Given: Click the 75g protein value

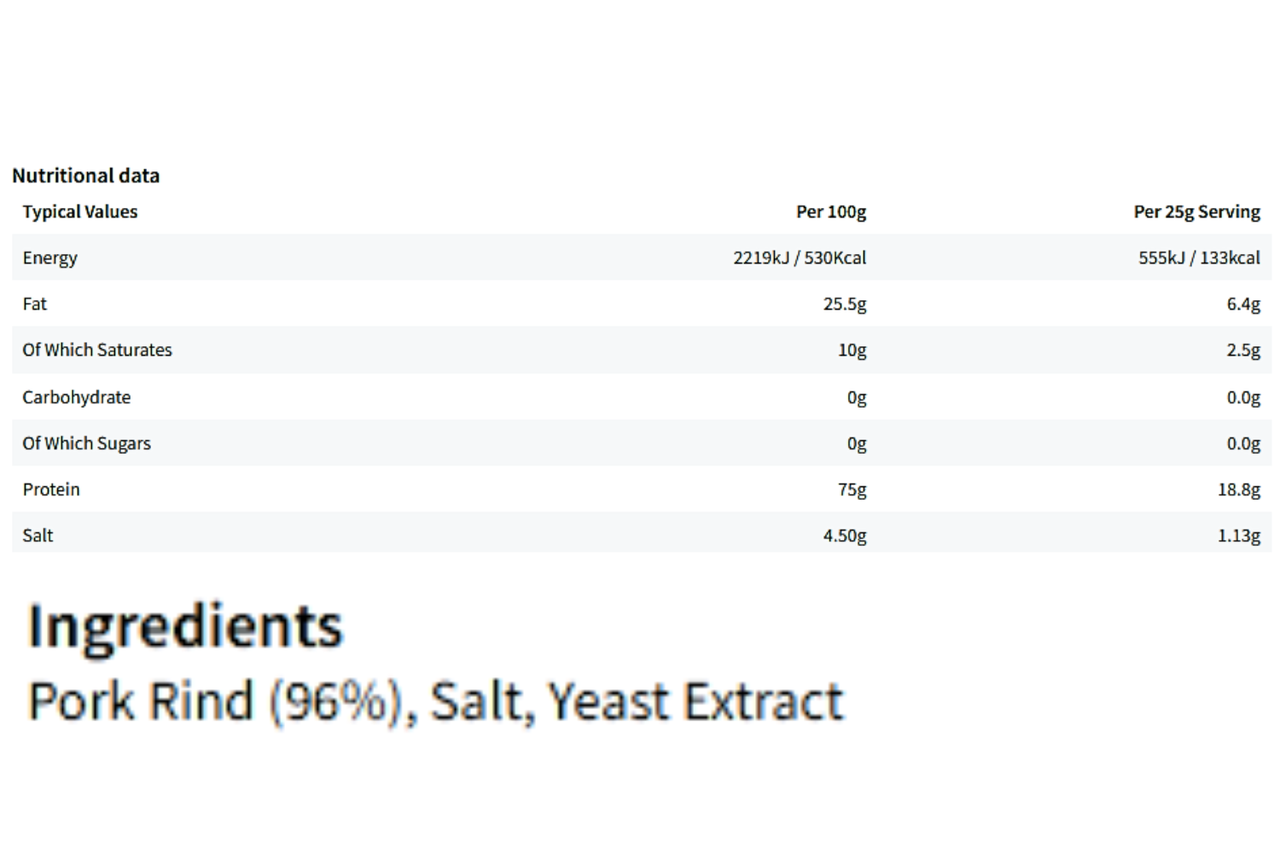Looking at the screenshot, I should [x=851, y=489].
